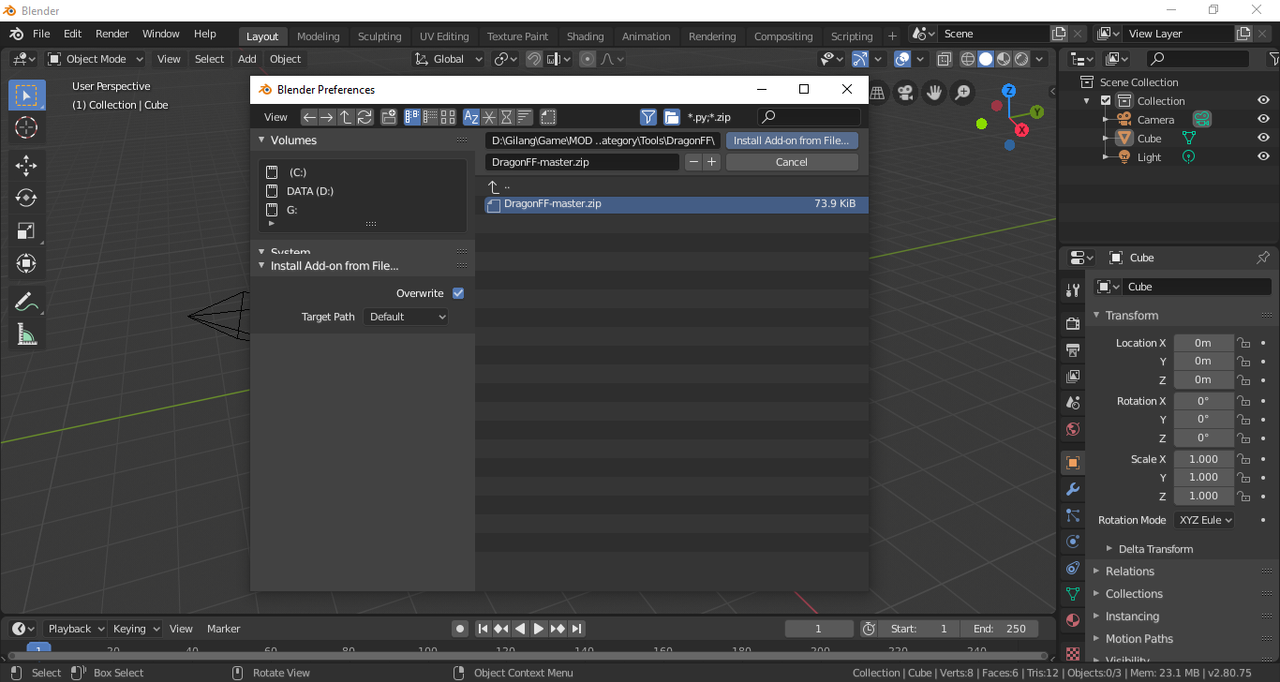Activate the Select Box tool
This screenshot has width=1280, height=682.
pyautogui.click(x=27, y=95)
